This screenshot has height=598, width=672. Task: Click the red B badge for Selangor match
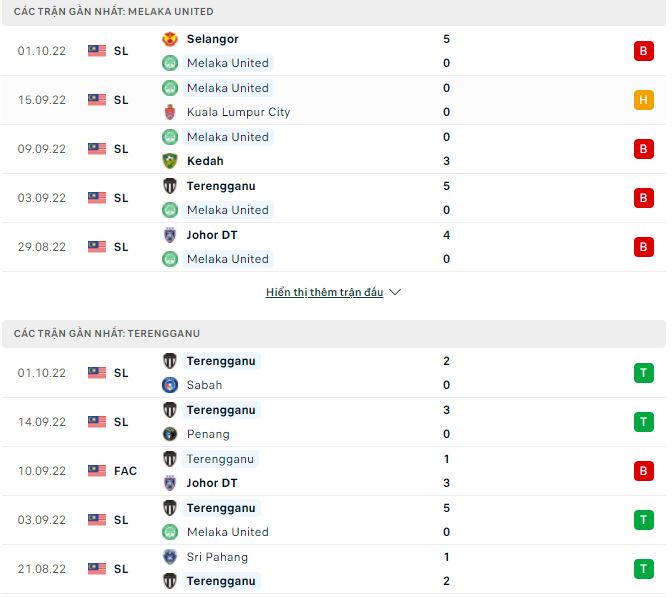tap(644, 51)
